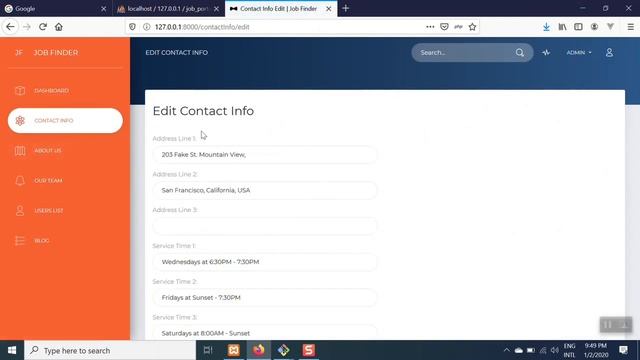Click the Windows taskbar search box

pyautogui.click(x=110, y=350)
